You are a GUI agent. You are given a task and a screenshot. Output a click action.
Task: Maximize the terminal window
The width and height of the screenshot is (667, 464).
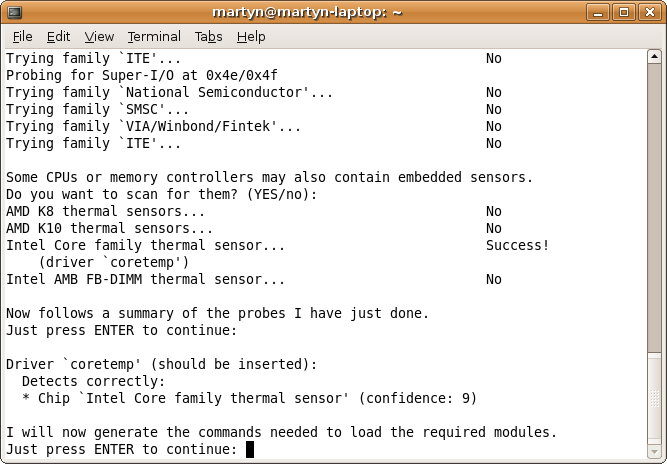tap(624, 12)
